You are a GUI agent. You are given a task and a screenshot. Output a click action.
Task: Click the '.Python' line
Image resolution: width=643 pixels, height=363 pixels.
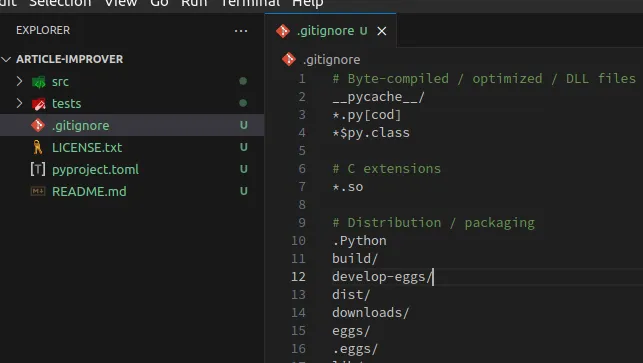click(x=359, y=241)
